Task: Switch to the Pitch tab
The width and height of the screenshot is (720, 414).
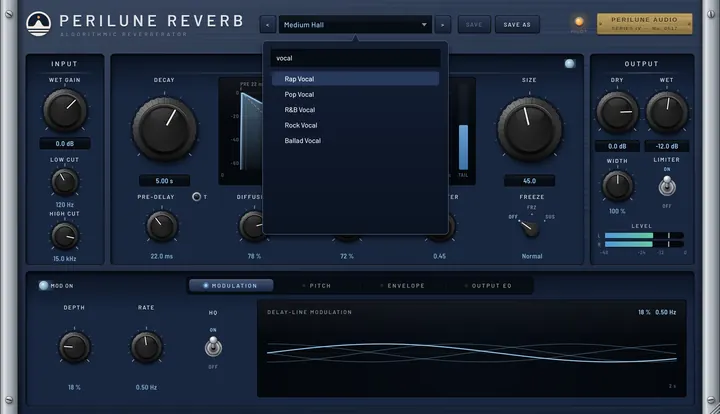Action: (317, 285)
